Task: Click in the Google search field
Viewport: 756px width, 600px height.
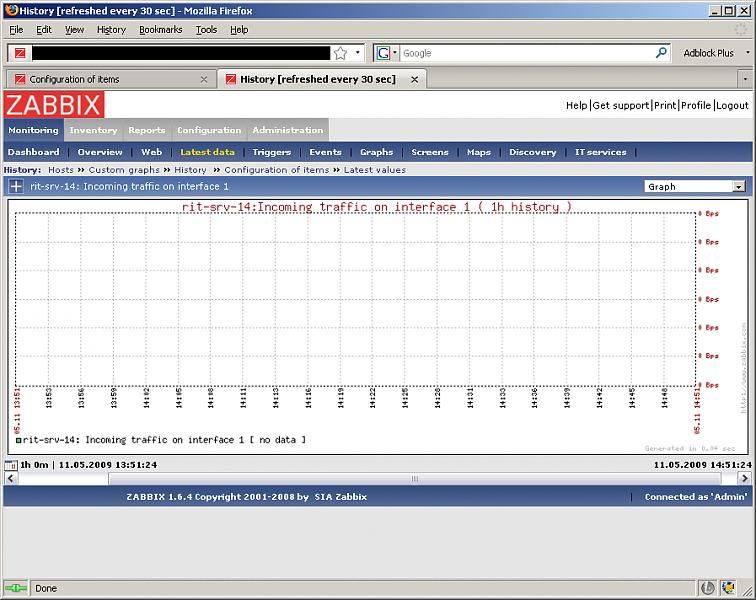Action: [525, 53]
